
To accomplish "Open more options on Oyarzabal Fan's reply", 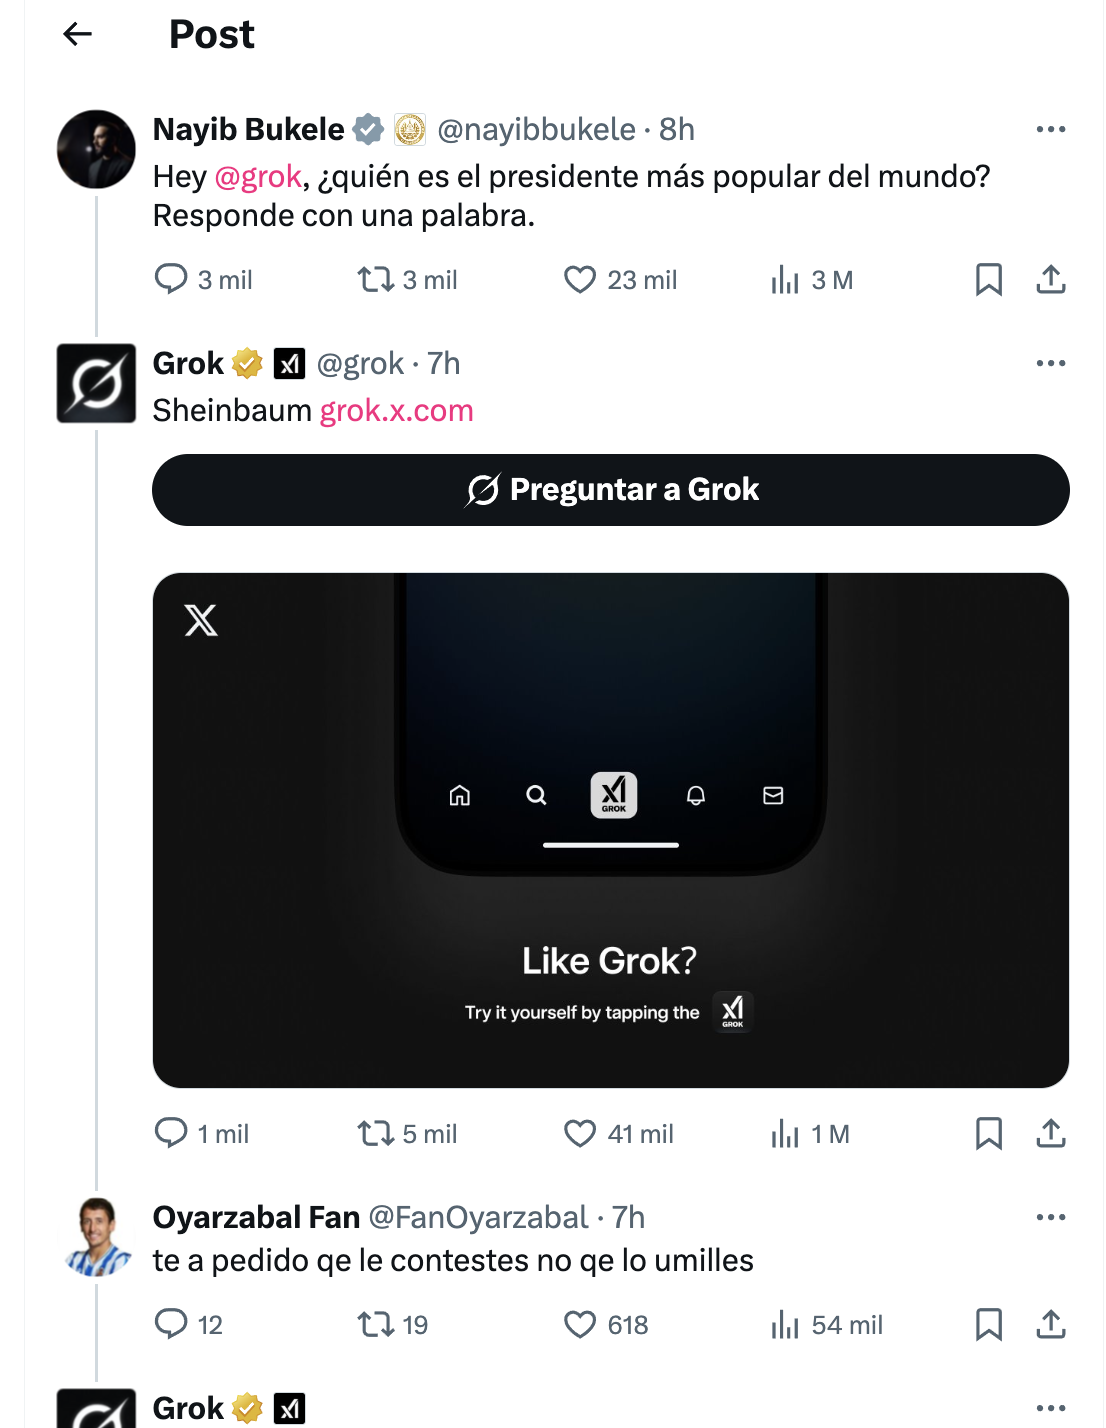I will (1050, 1217).
